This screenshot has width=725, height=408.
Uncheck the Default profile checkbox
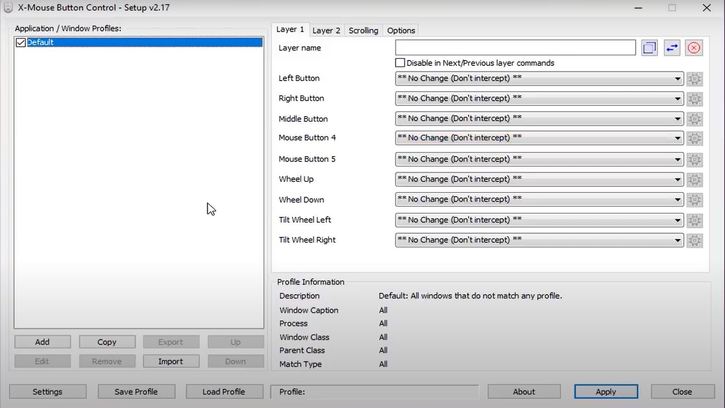coord(20,43)
